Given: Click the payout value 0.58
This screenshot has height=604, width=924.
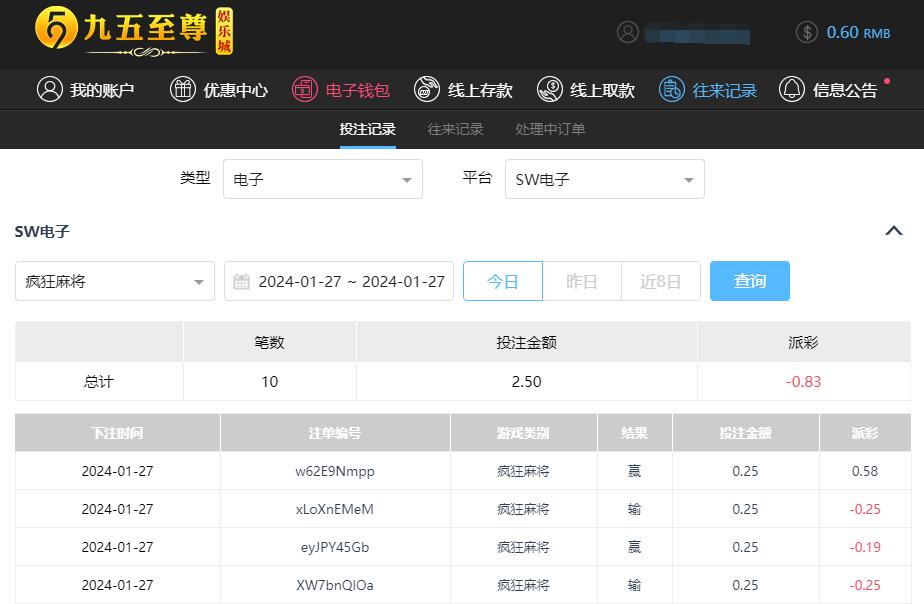Looking at the screenshot, I should point(864,471).
